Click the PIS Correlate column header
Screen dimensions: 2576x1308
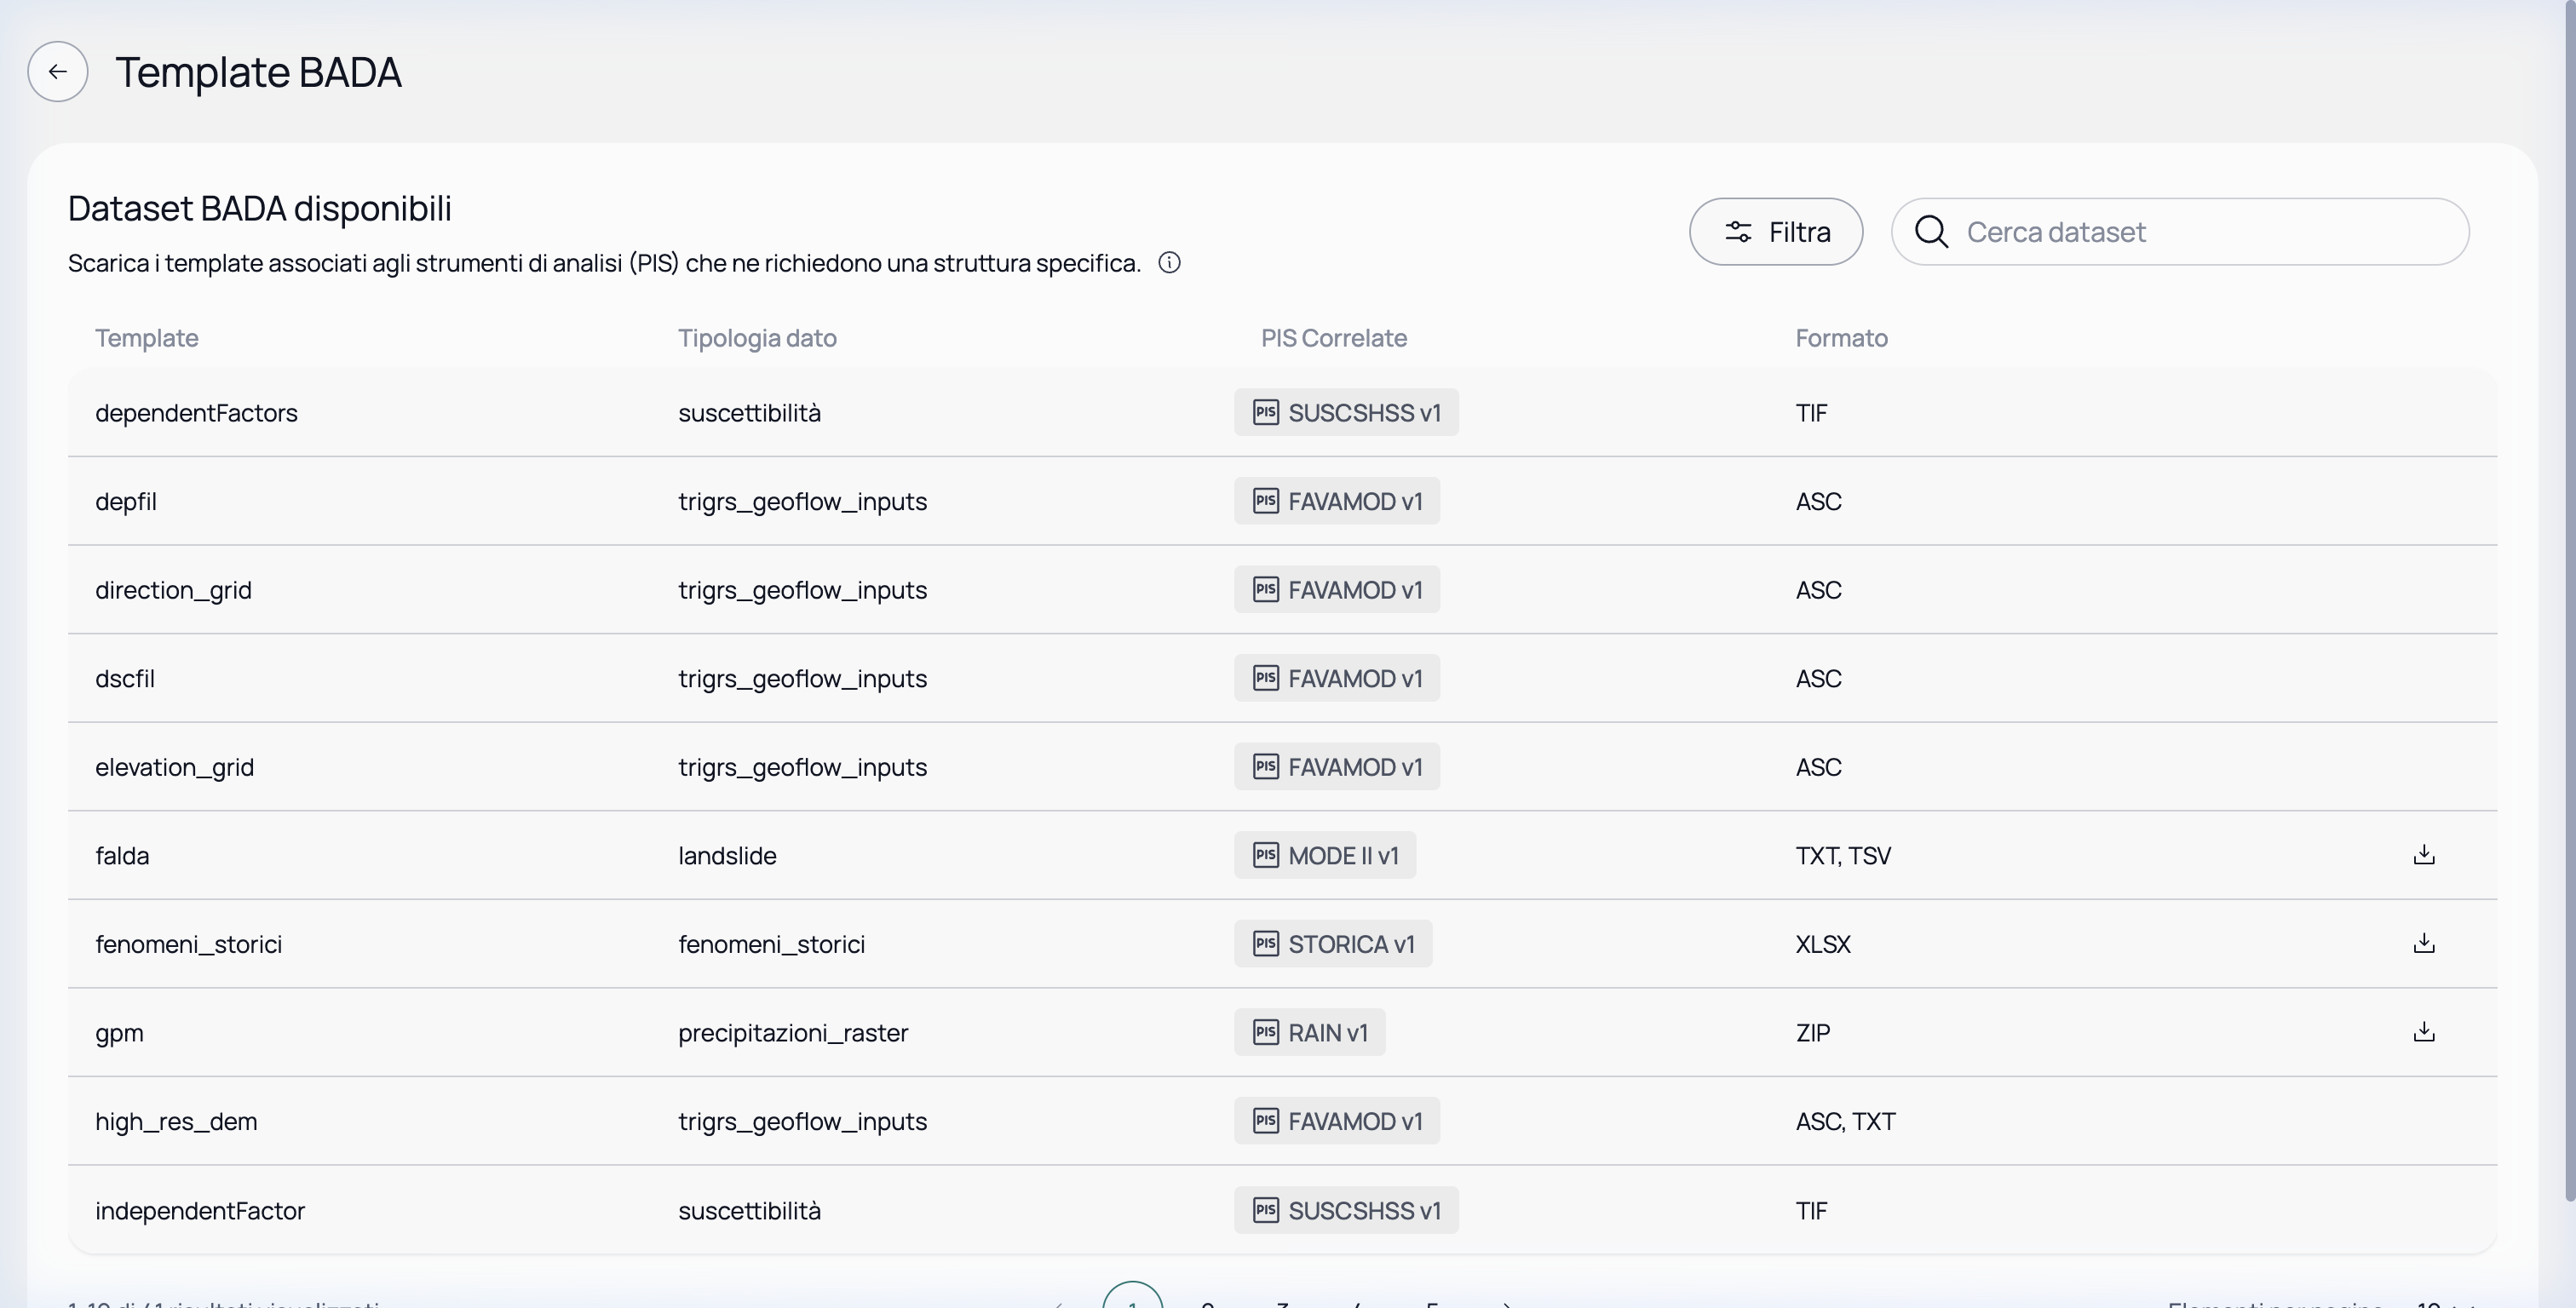coord(1334,338)
